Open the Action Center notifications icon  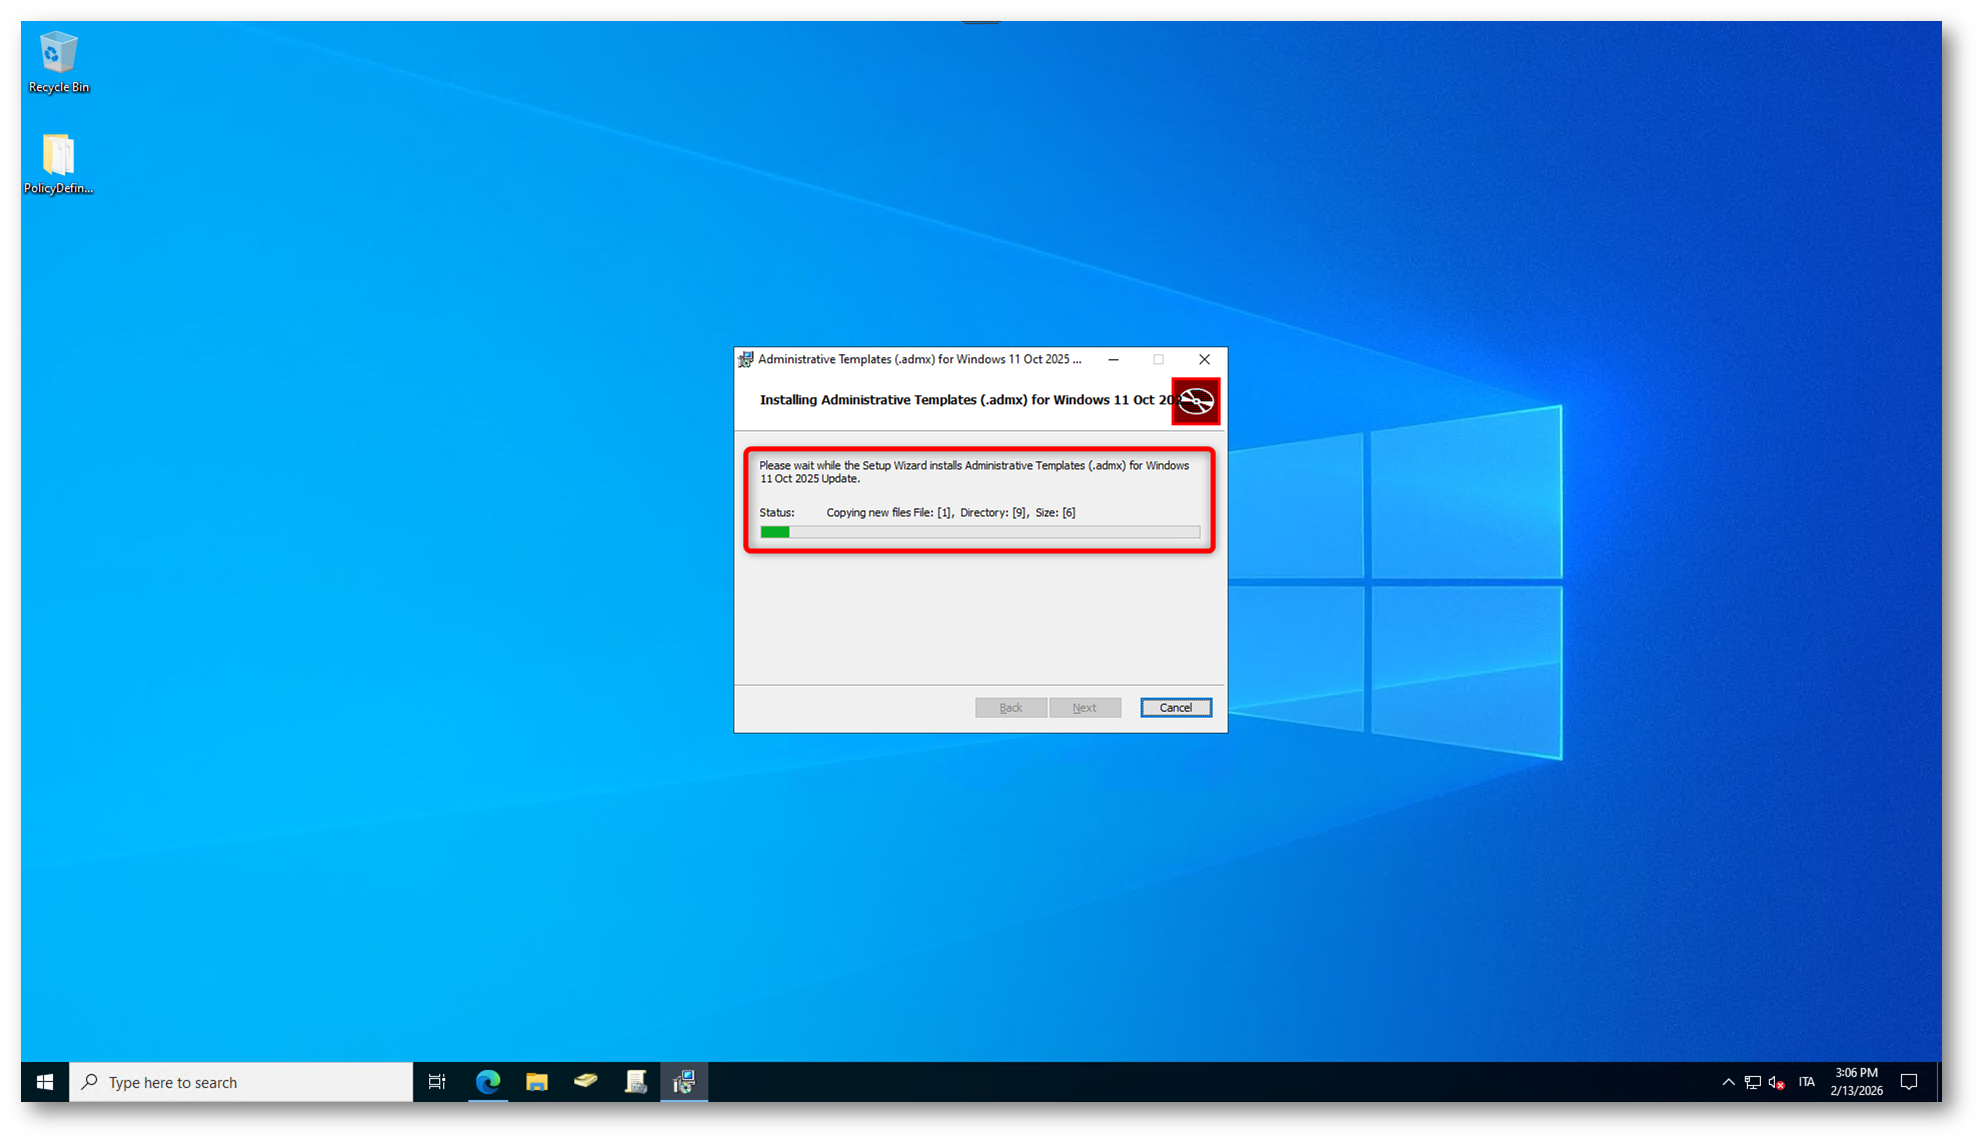click(x=1908, y=1082)
